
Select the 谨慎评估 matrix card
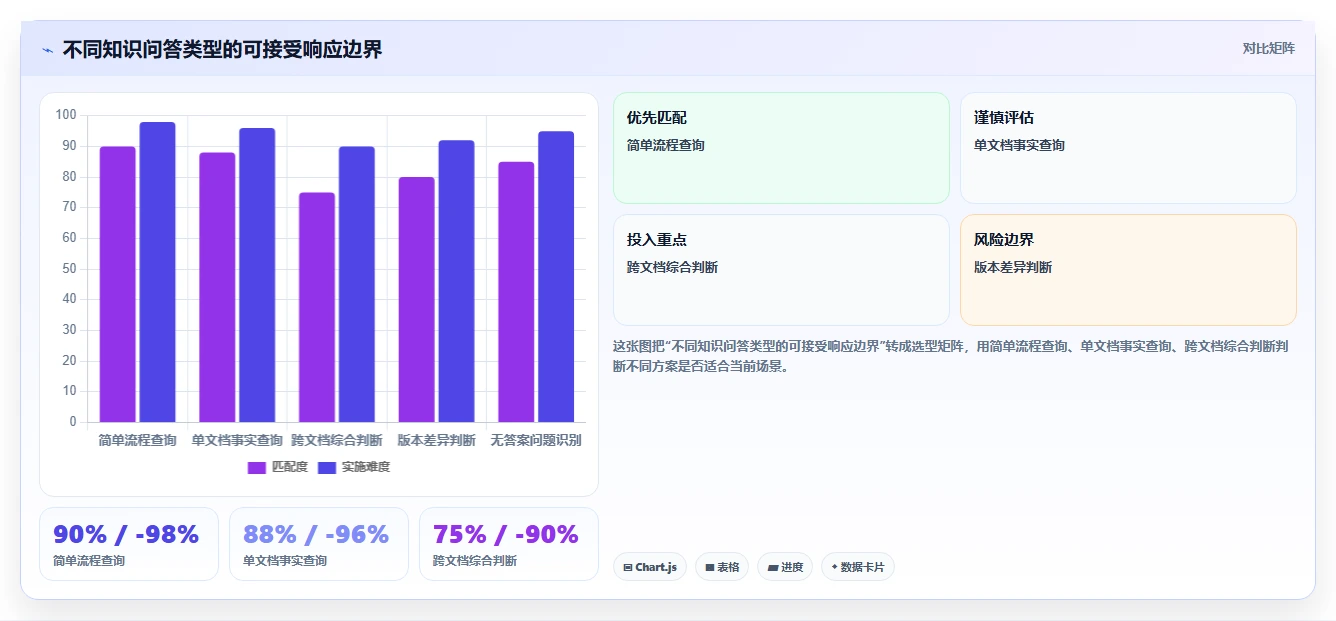tap(1128, 148)
